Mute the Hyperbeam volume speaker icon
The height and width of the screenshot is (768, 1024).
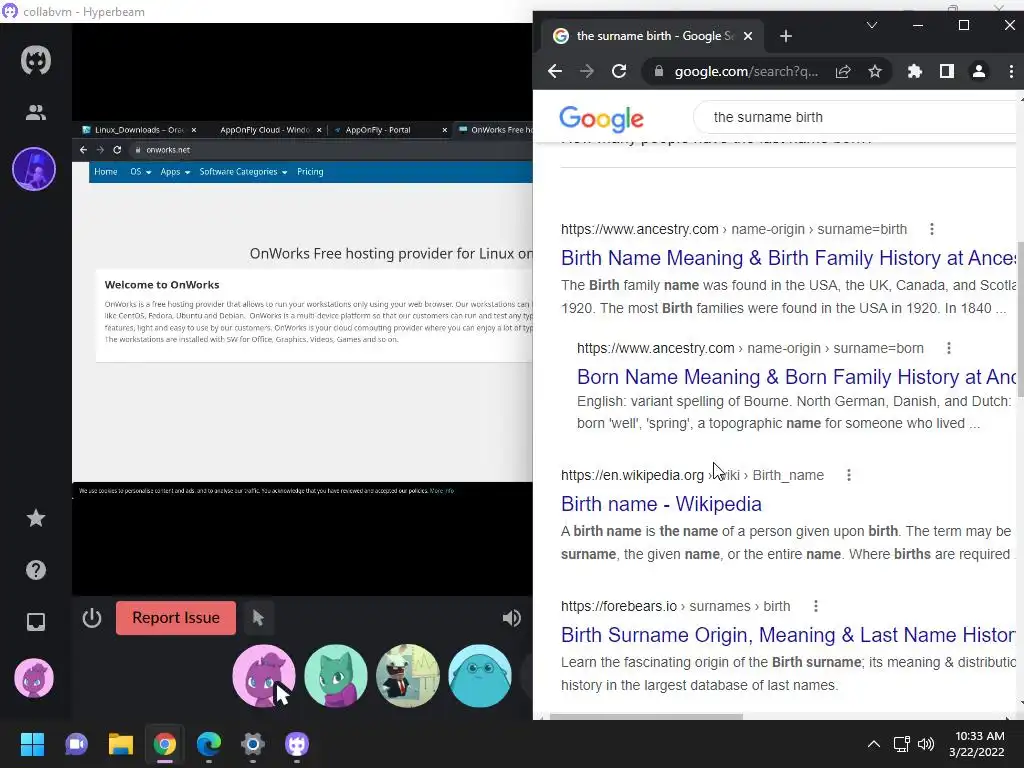tap(511, 618)
